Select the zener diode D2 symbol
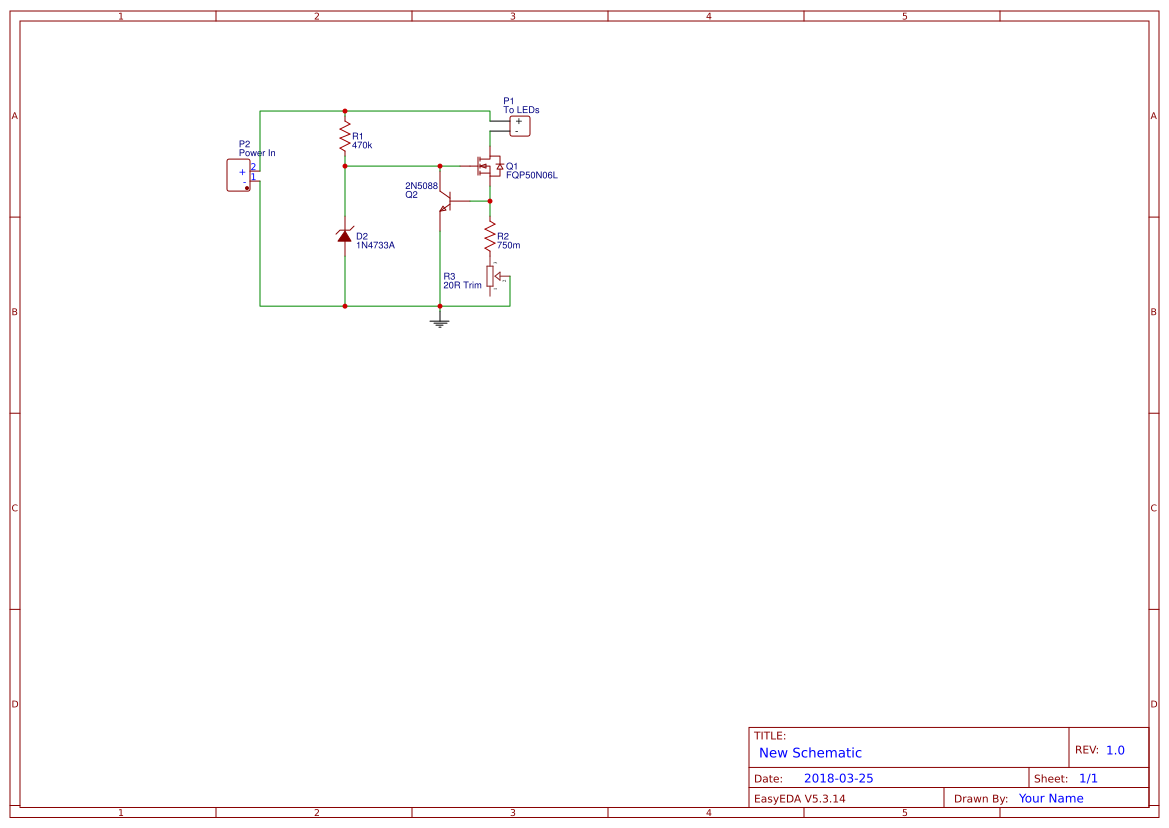The image size is (1169, 828). [x=345, y=236]
